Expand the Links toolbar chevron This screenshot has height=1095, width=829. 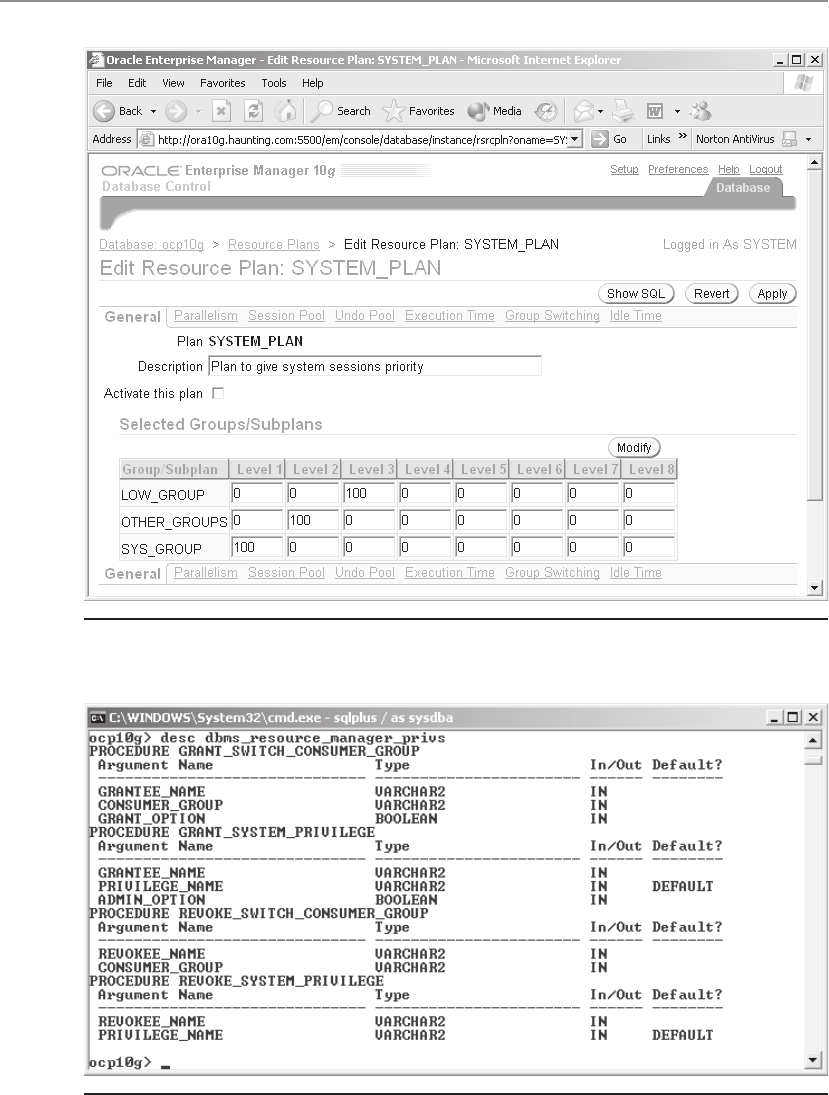point(682,138)
